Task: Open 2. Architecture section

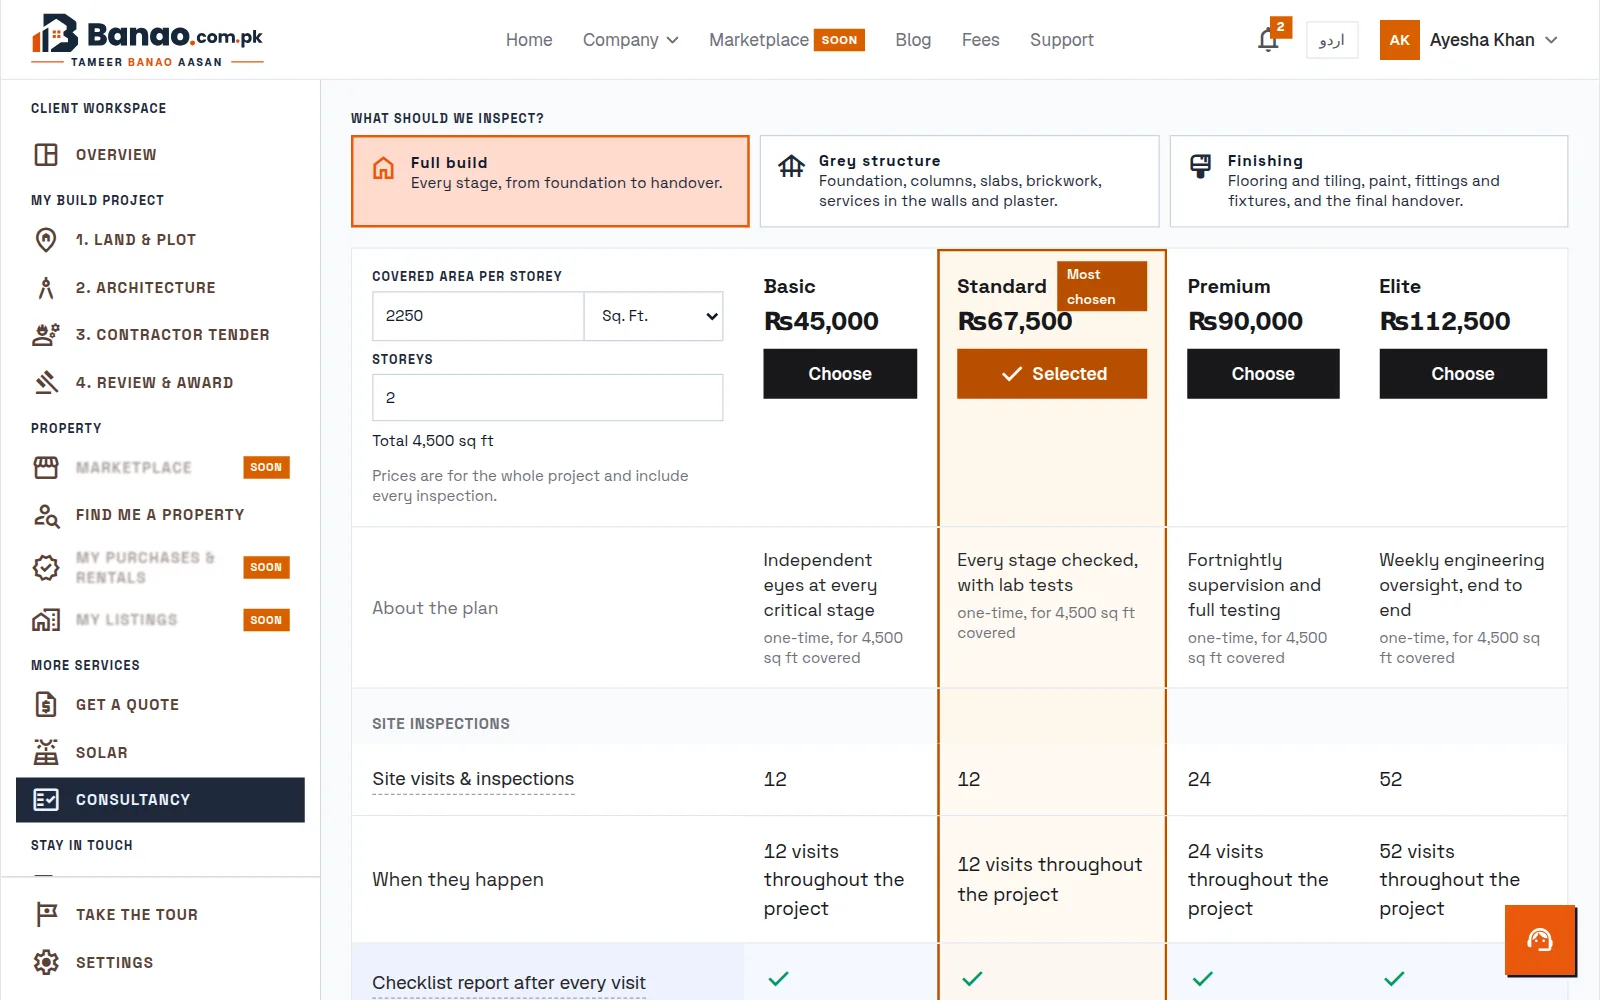Action: tap(160, 288)
